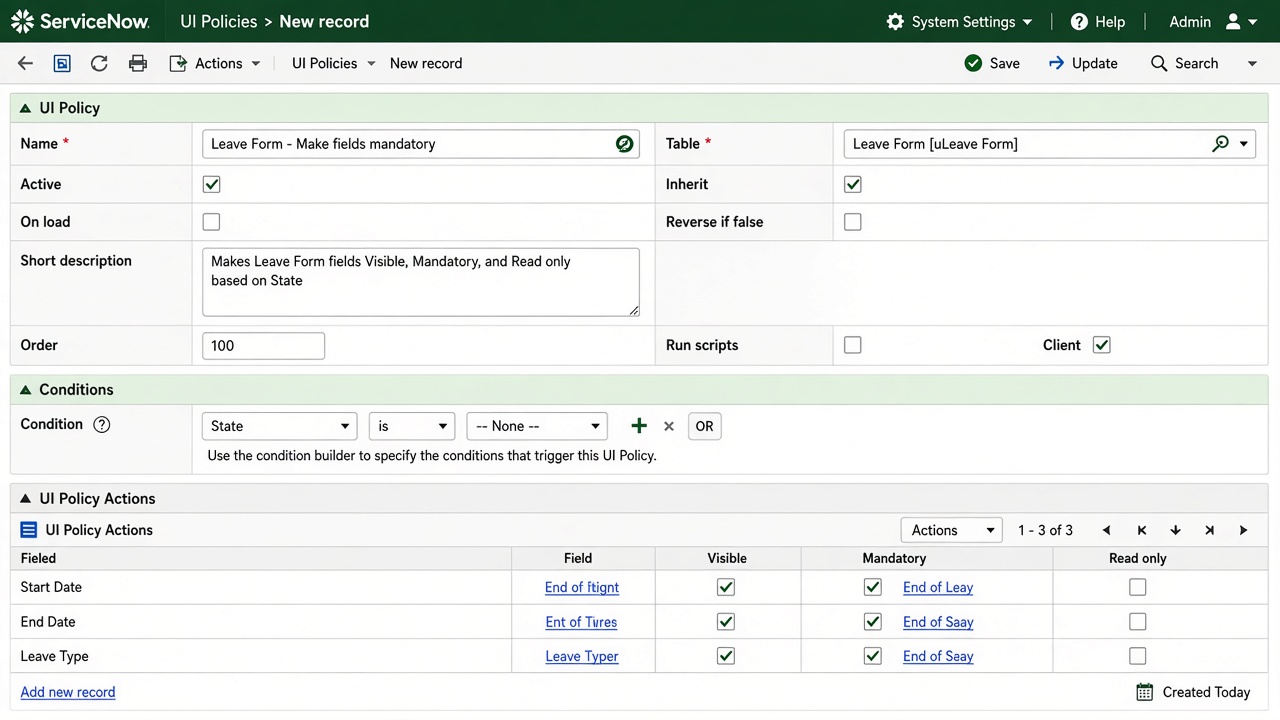This screenshot has height=720, width=1280.
Task: Click the Update button
Action: point(1083,63)
